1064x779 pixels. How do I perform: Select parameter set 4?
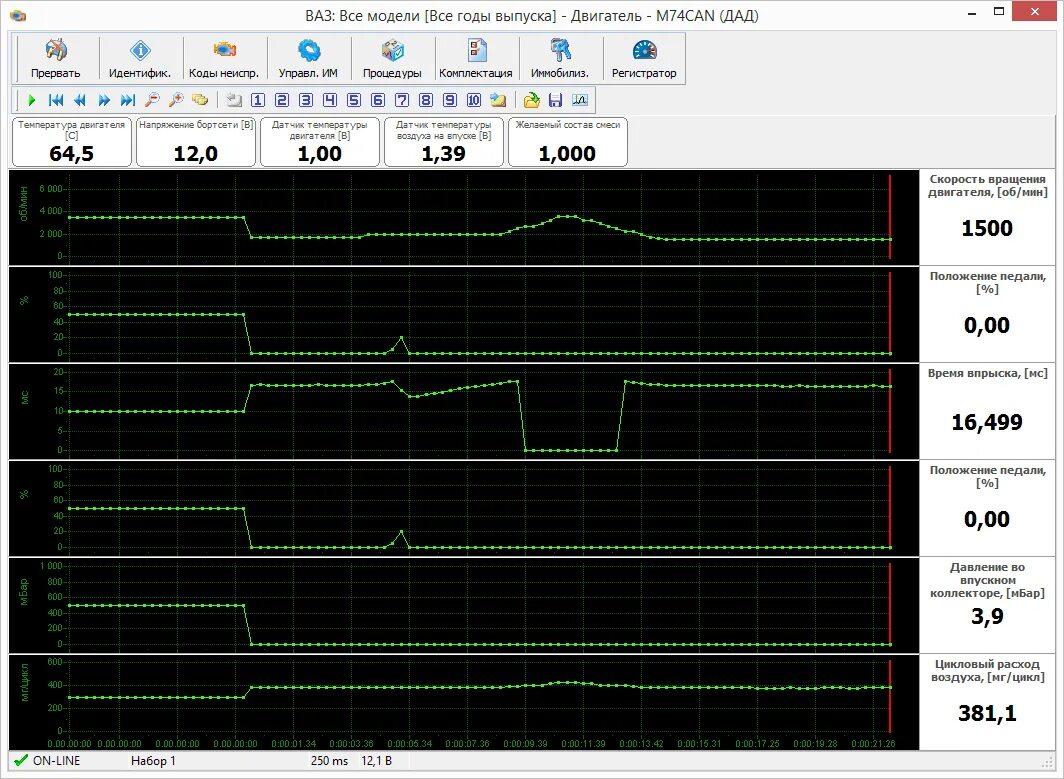pos(330,100)
